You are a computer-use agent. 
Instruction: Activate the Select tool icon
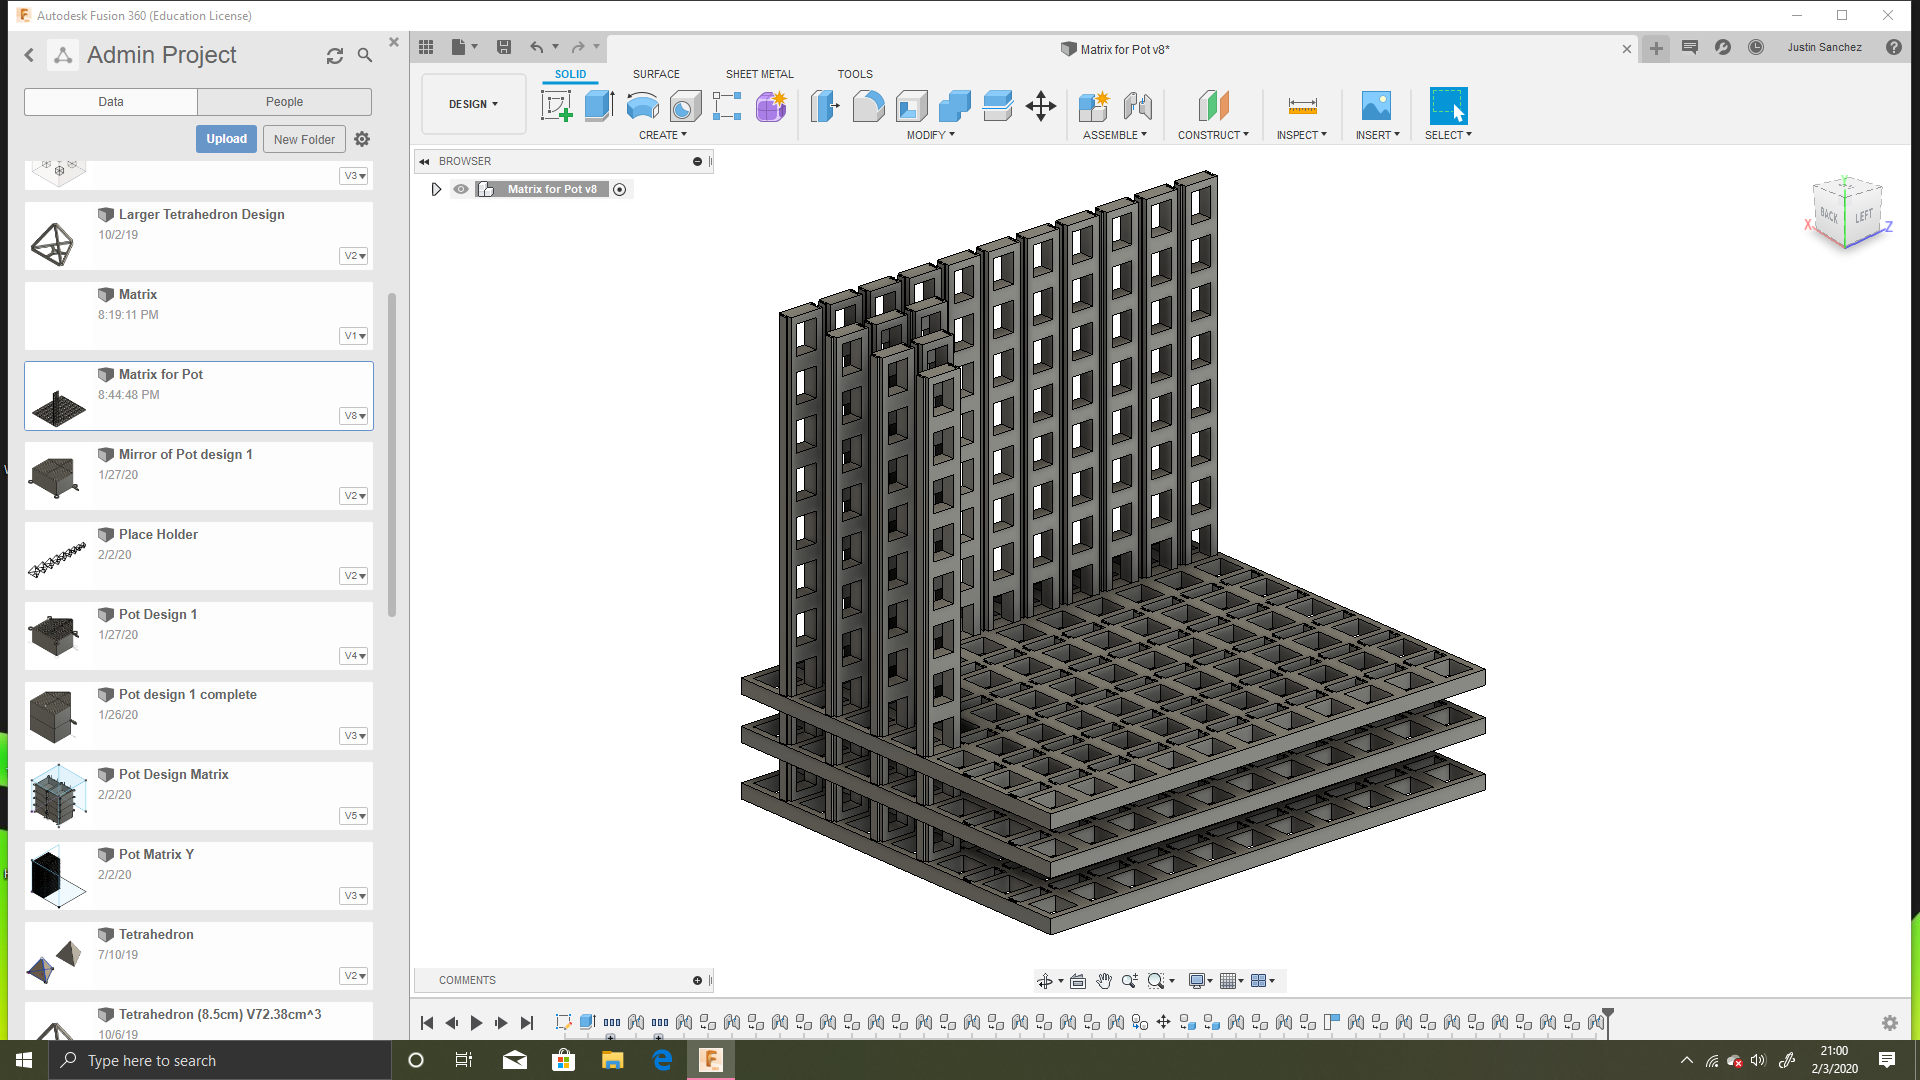1448,106
